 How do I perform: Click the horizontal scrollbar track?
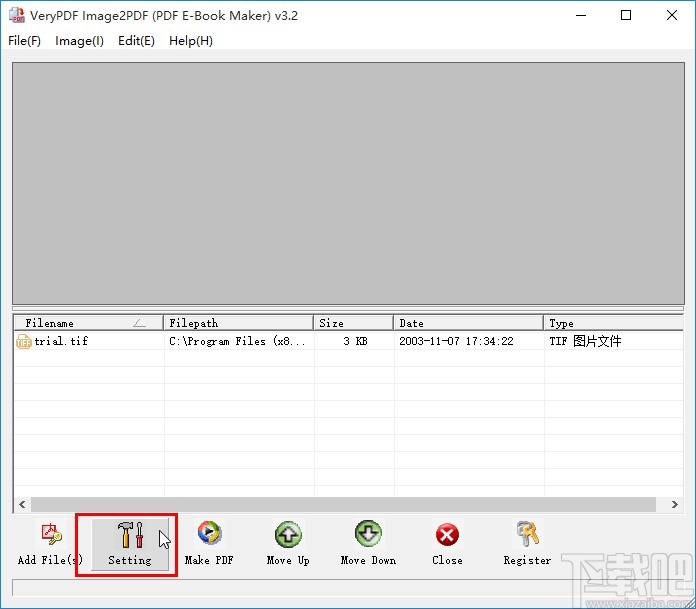coord(343,504)
